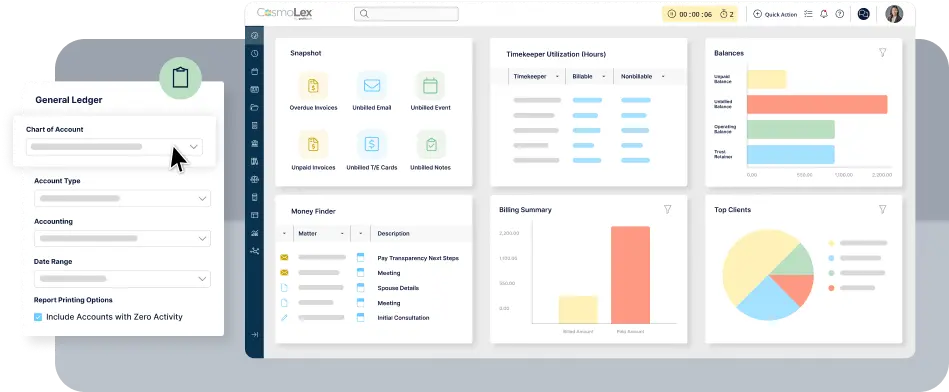Click the notification bell icon
949x392 pixels.
coord(824,14)
